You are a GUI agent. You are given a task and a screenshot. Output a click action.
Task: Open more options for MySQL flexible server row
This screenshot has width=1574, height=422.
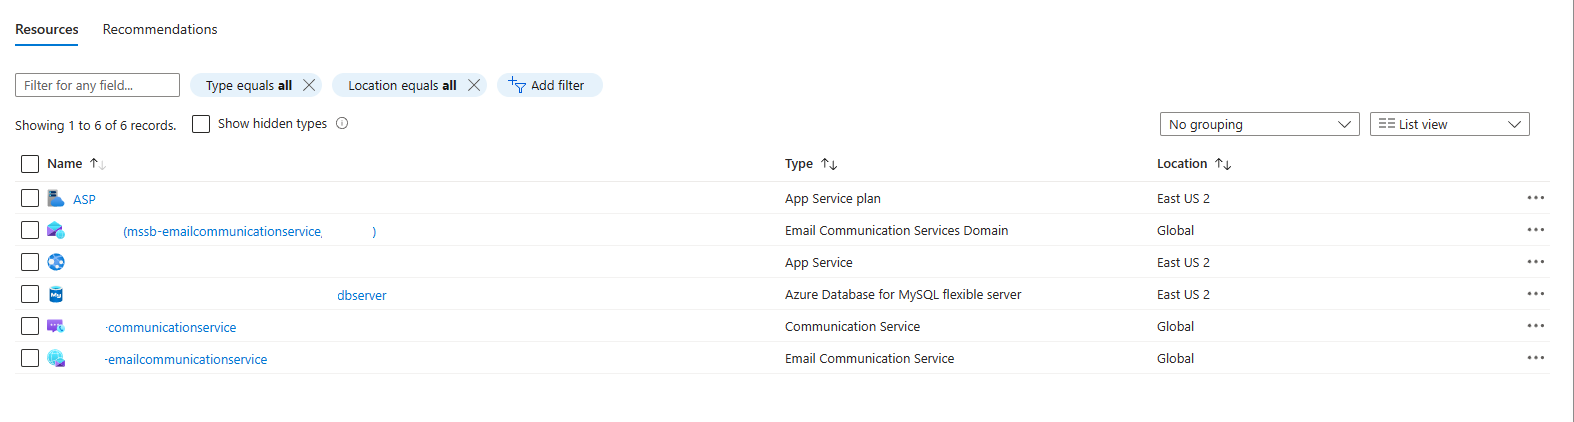[1536, 294]
